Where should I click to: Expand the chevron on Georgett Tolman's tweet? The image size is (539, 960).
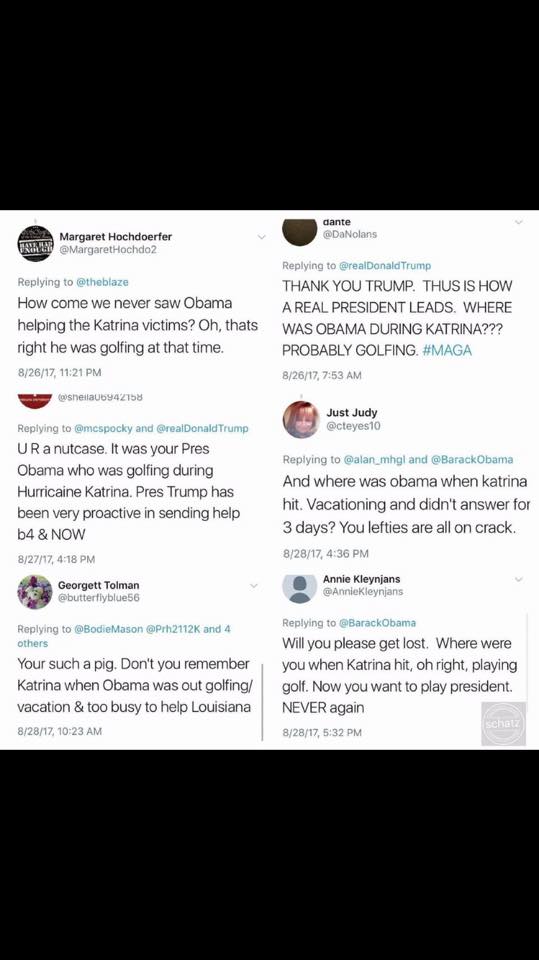click(x=254, y=586)
